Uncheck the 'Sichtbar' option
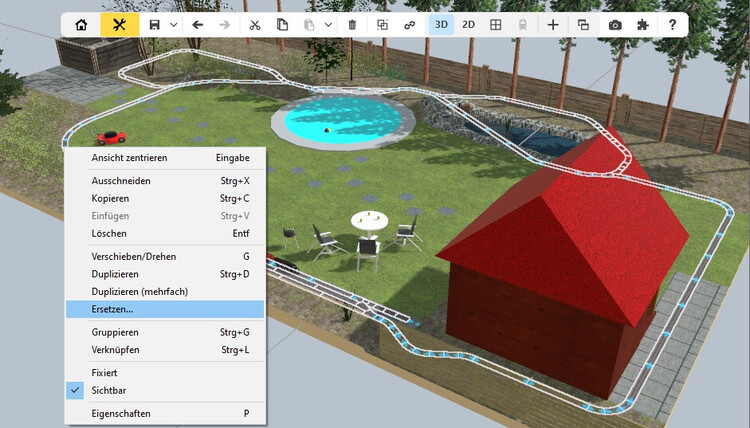 click(x=165, y=391)
